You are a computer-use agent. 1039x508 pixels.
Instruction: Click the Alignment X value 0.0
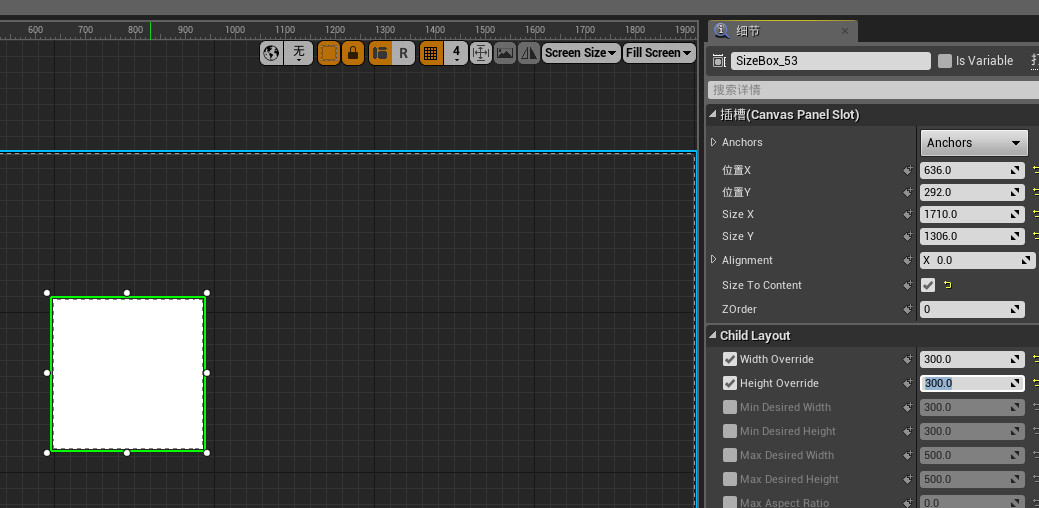(977, 260)
